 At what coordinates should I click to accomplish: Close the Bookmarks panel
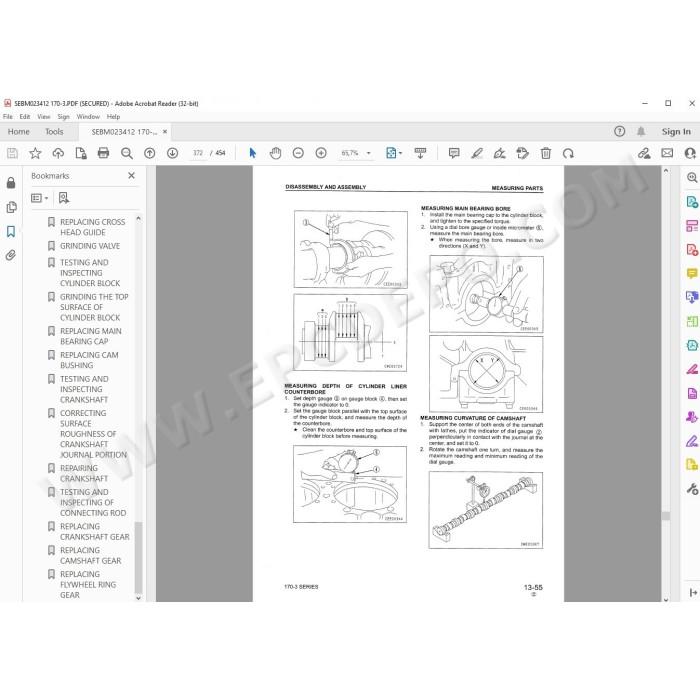[131, 175]
